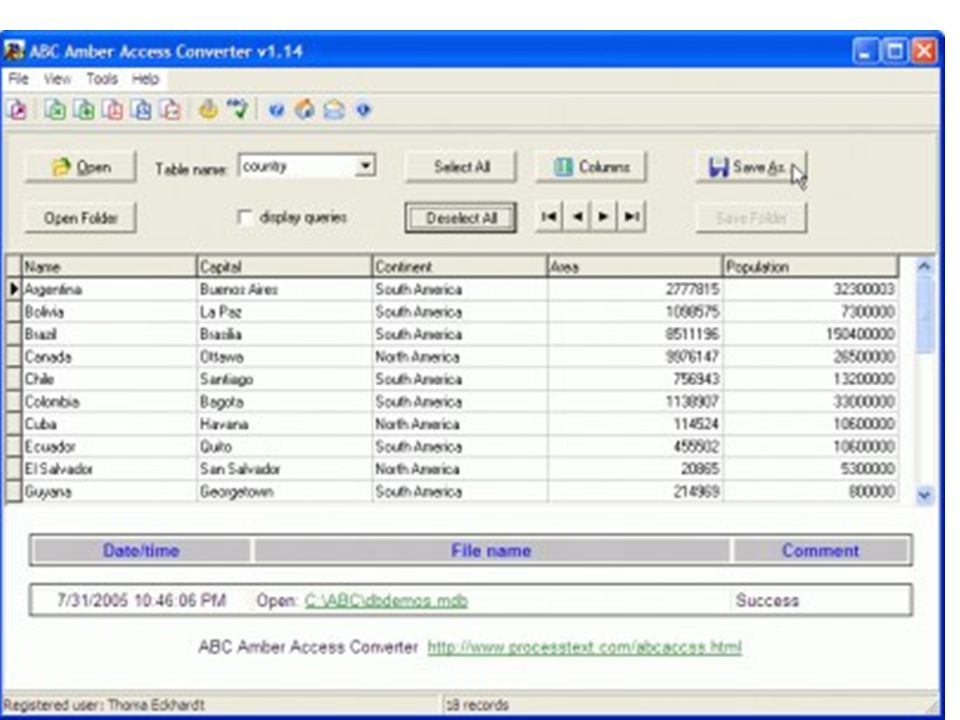This screenshot has height=720, width=960.
Task: Click the abc spell-check icon with green checkmark
Action: coord(238,110)
